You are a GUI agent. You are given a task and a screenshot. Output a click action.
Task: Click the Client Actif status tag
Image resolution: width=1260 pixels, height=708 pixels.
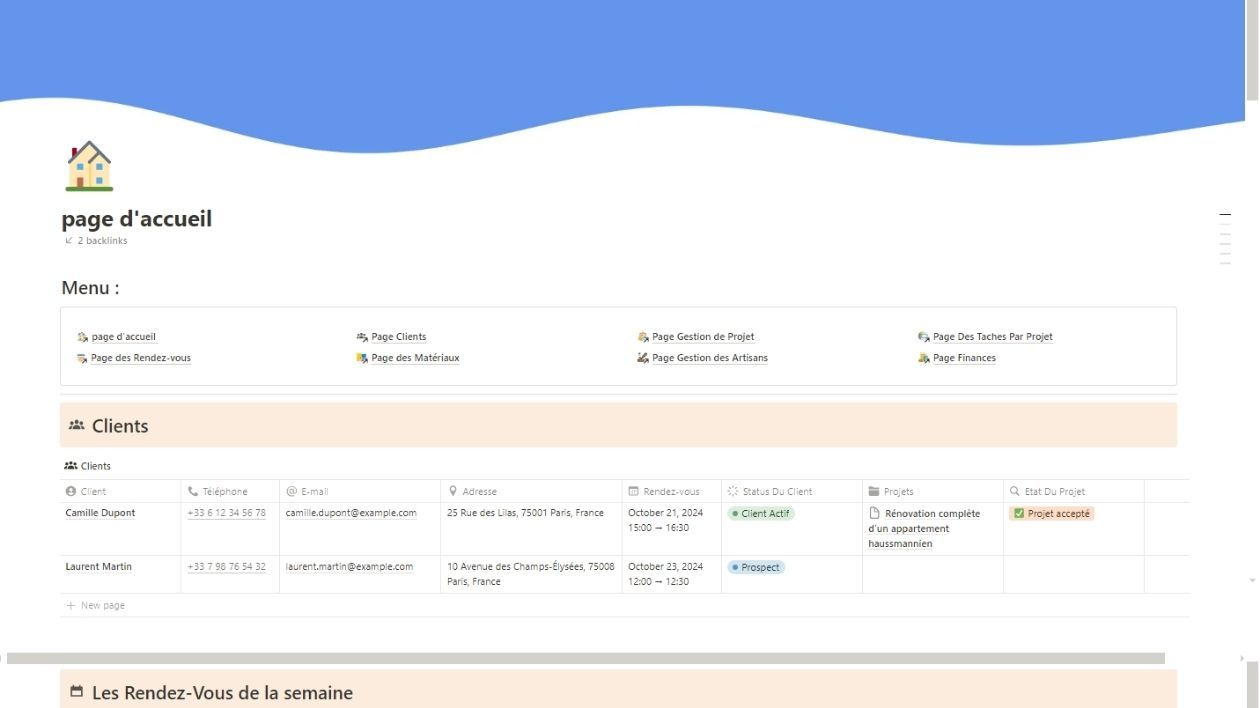point(761,513)
